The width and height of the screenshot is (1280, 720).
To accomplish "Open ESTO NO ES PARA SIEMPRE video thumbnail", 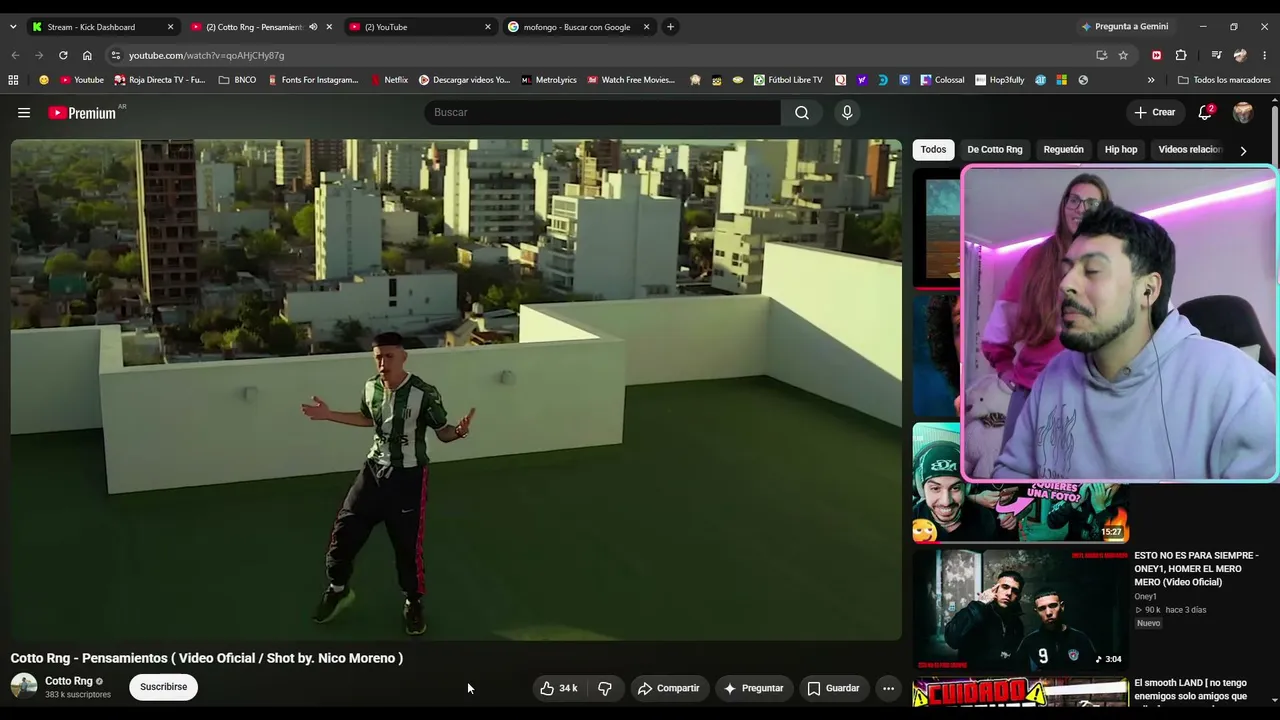I will (x=1020, y=610).
